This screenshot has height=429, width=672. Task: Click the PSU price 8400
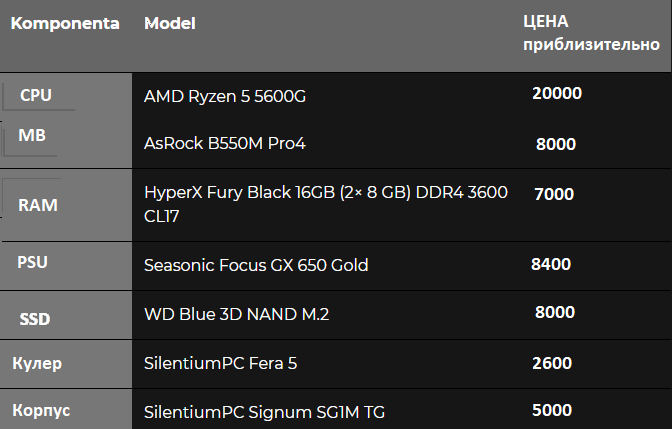[x=551, y=264]
